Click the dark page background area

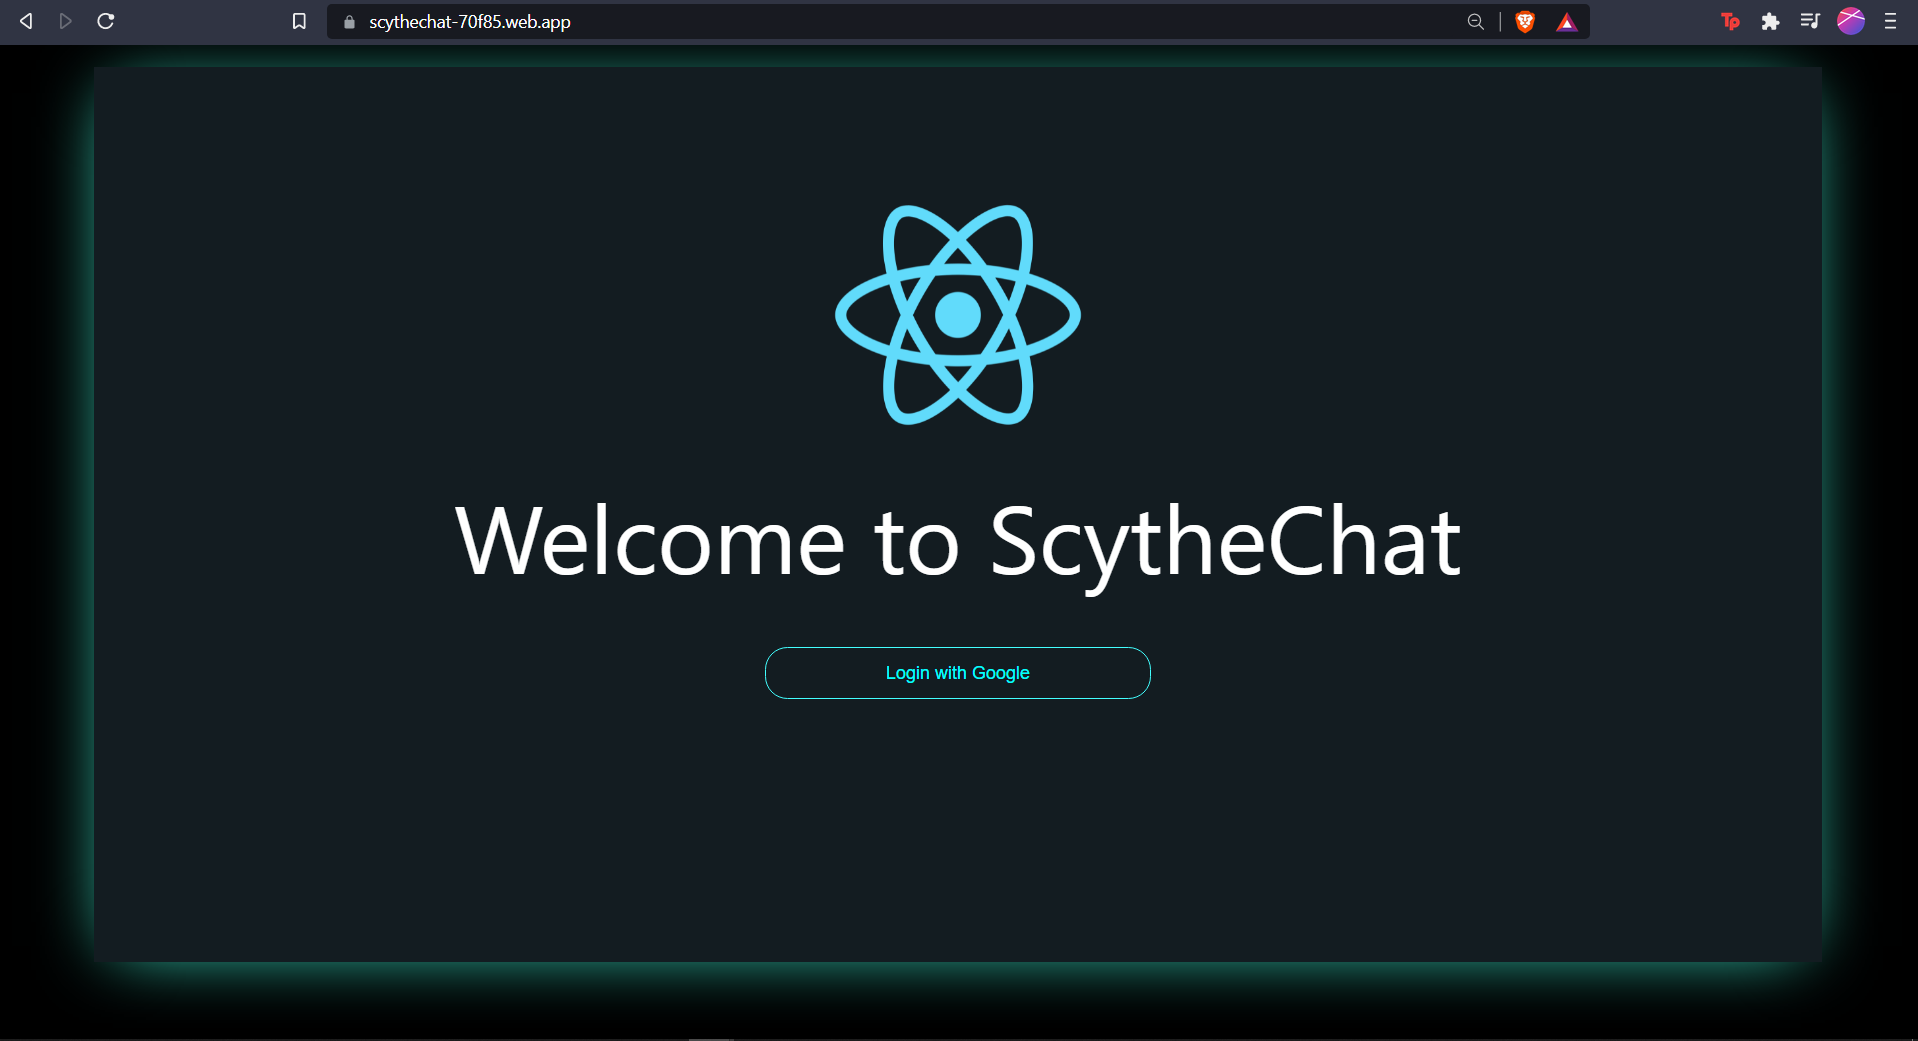pos(400,850)
